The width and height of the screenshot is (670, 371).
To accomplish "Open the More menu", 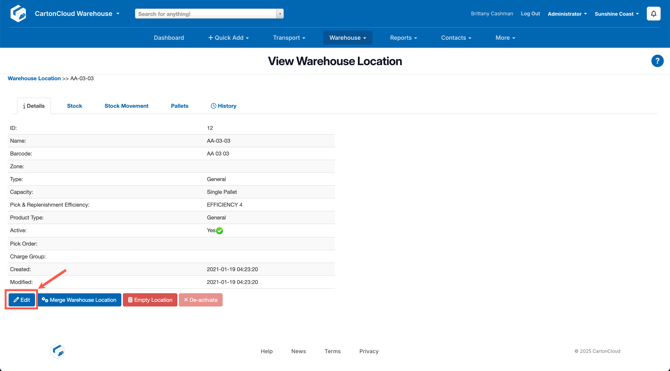I will [505, 38].
